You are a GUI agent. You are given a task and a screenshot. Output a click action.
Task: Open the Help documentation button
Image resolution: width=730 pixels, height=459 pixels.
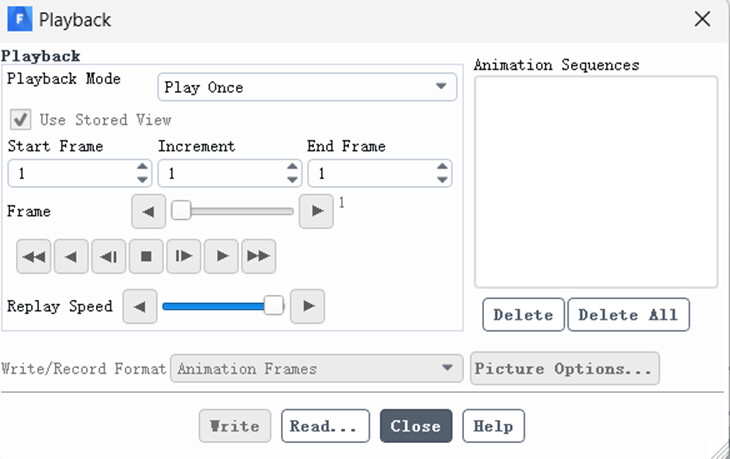[493, 426]
